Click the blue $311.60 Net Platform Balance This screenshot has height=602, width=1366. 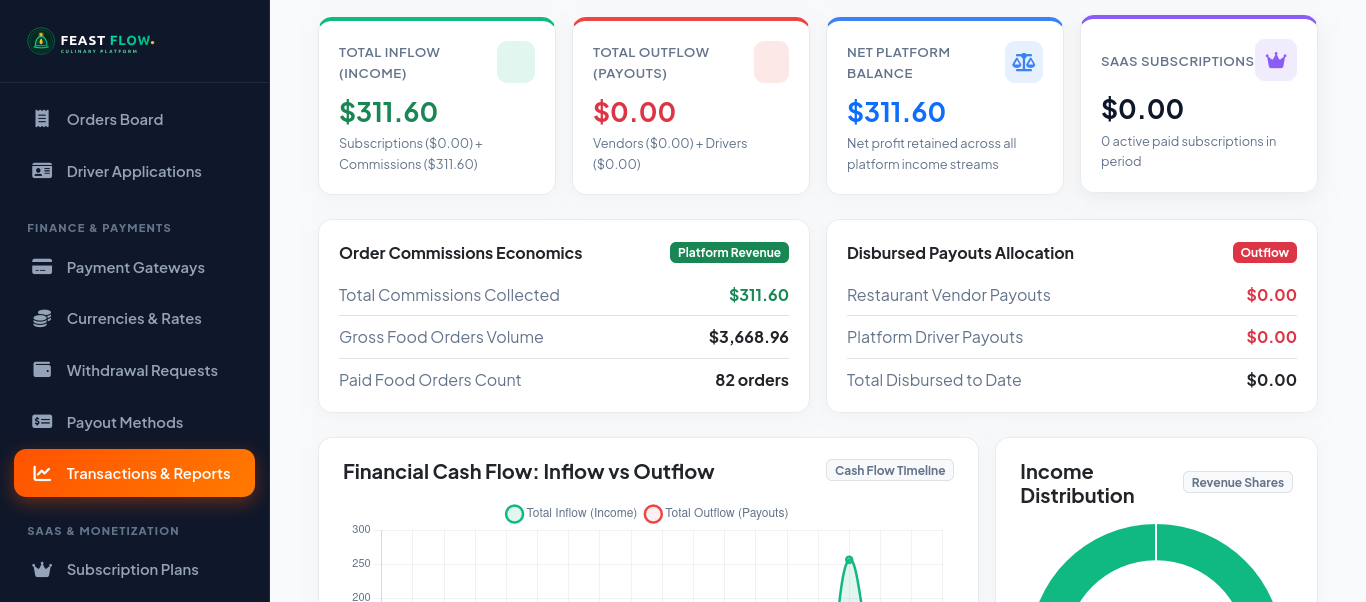point(896,111)
